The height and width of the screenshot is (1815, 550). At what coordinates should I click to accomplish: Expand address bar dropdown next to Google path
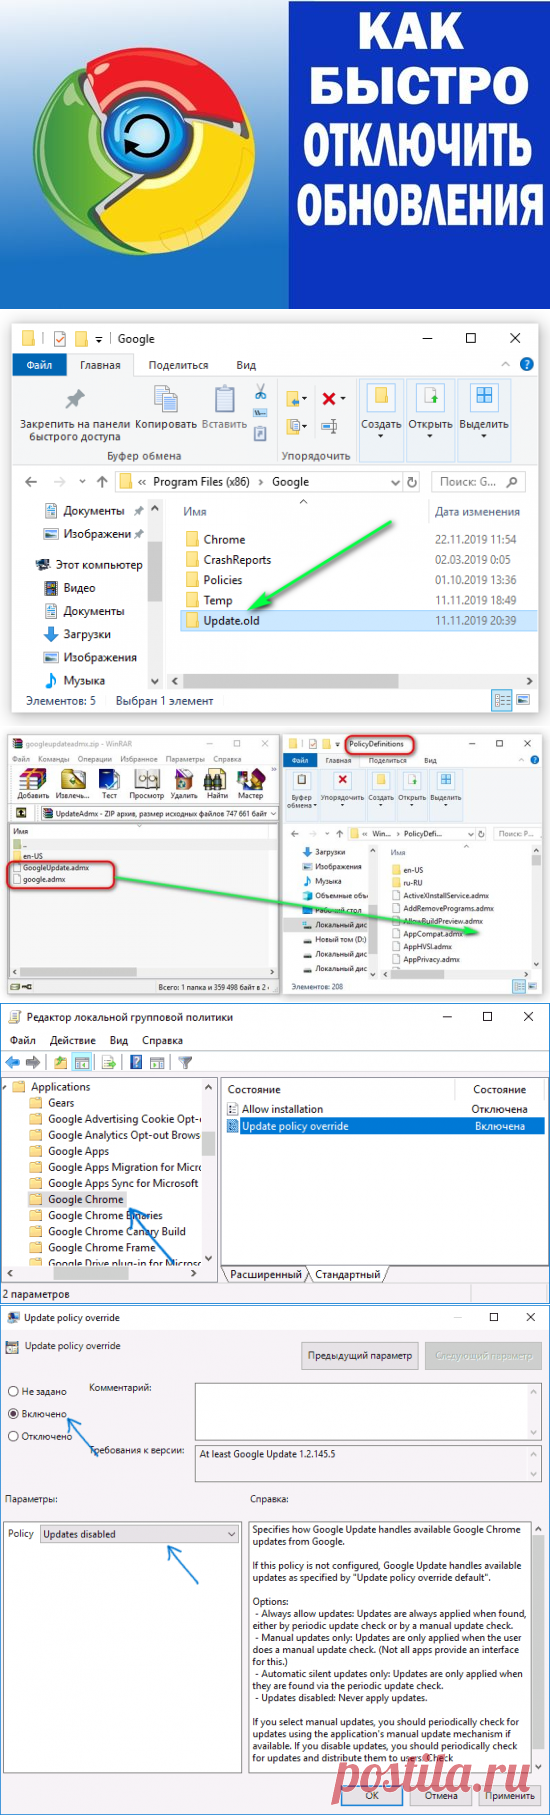pyautogui.click(x=395, y=482)
